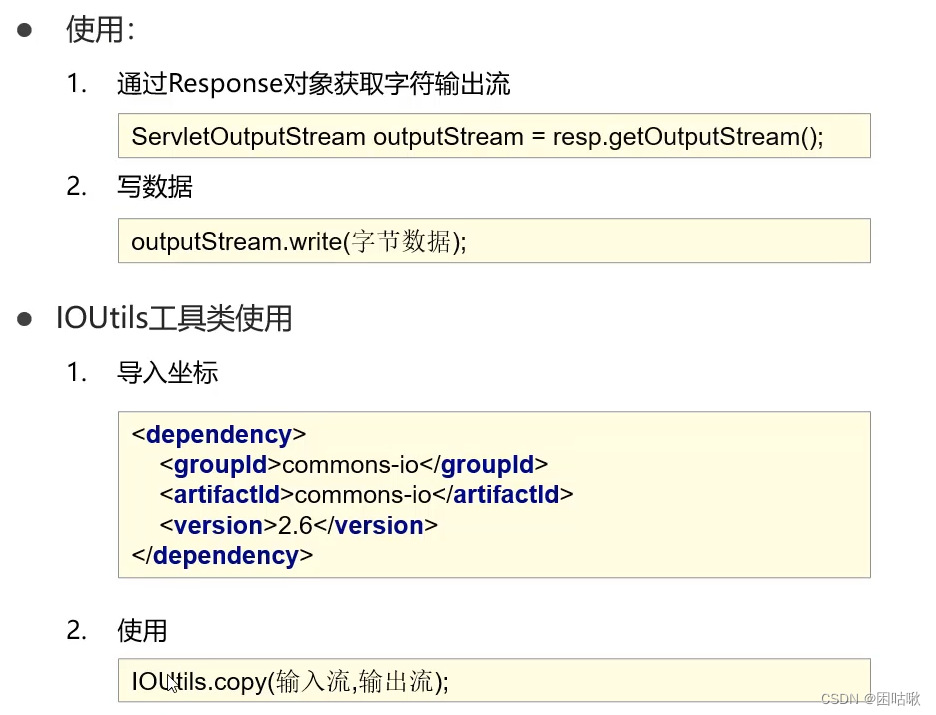Screen dimensions: 936x715
Task: Click the highlighted dependency tag text
Action: click(221, 434)
